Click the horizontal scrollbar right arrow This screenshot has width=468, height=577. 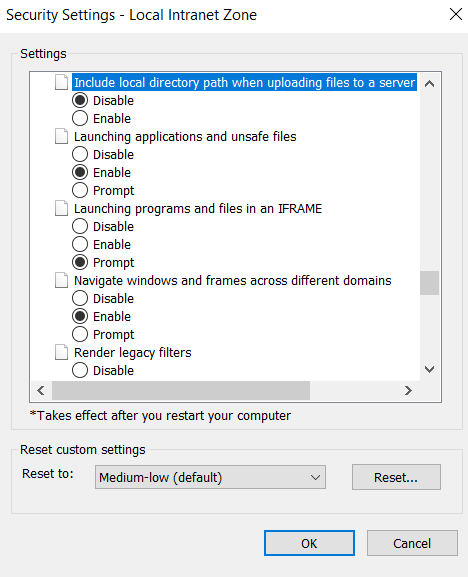click(408, 390)
